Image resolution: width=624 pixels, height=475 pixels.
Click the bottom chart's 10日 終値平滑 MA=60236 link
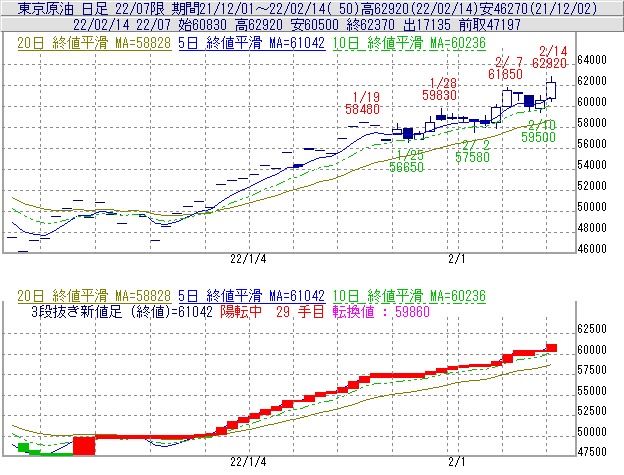point(409,296)
